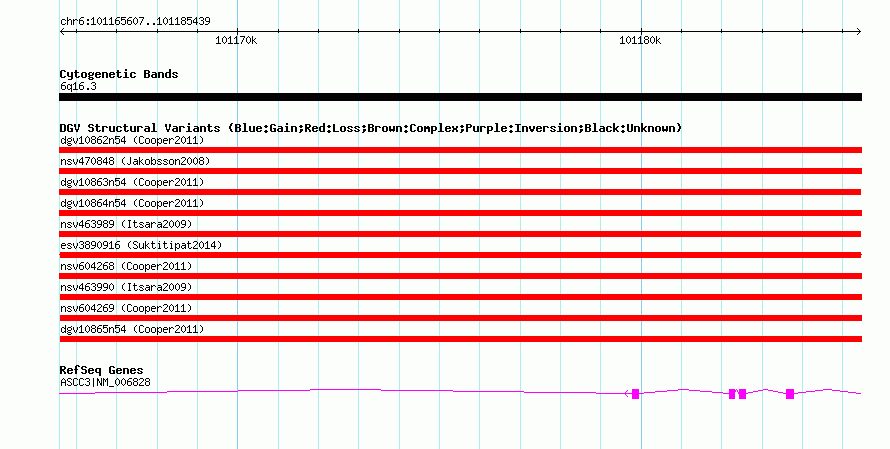
Task: Click the nsv604268 (Cooper2011) label
Action: click(x=126, y=266)
